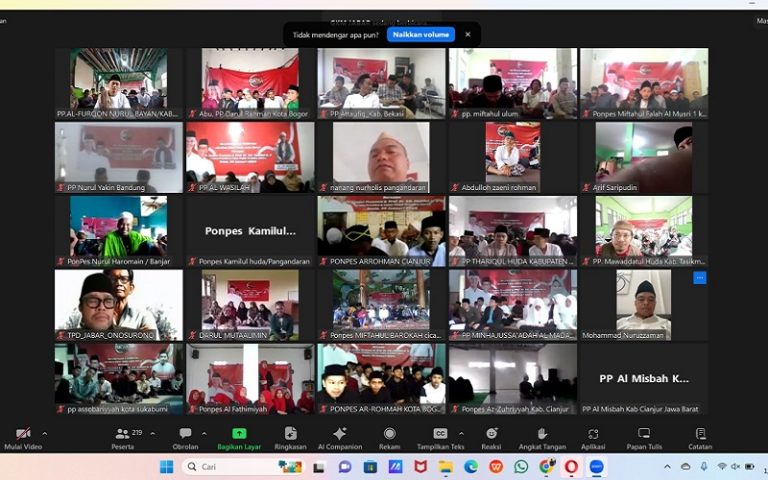Expand options arrow beside Mulai Video
The height and width of the screenshot is (480, 768).
pyautogui.click(x=44, y=433)
